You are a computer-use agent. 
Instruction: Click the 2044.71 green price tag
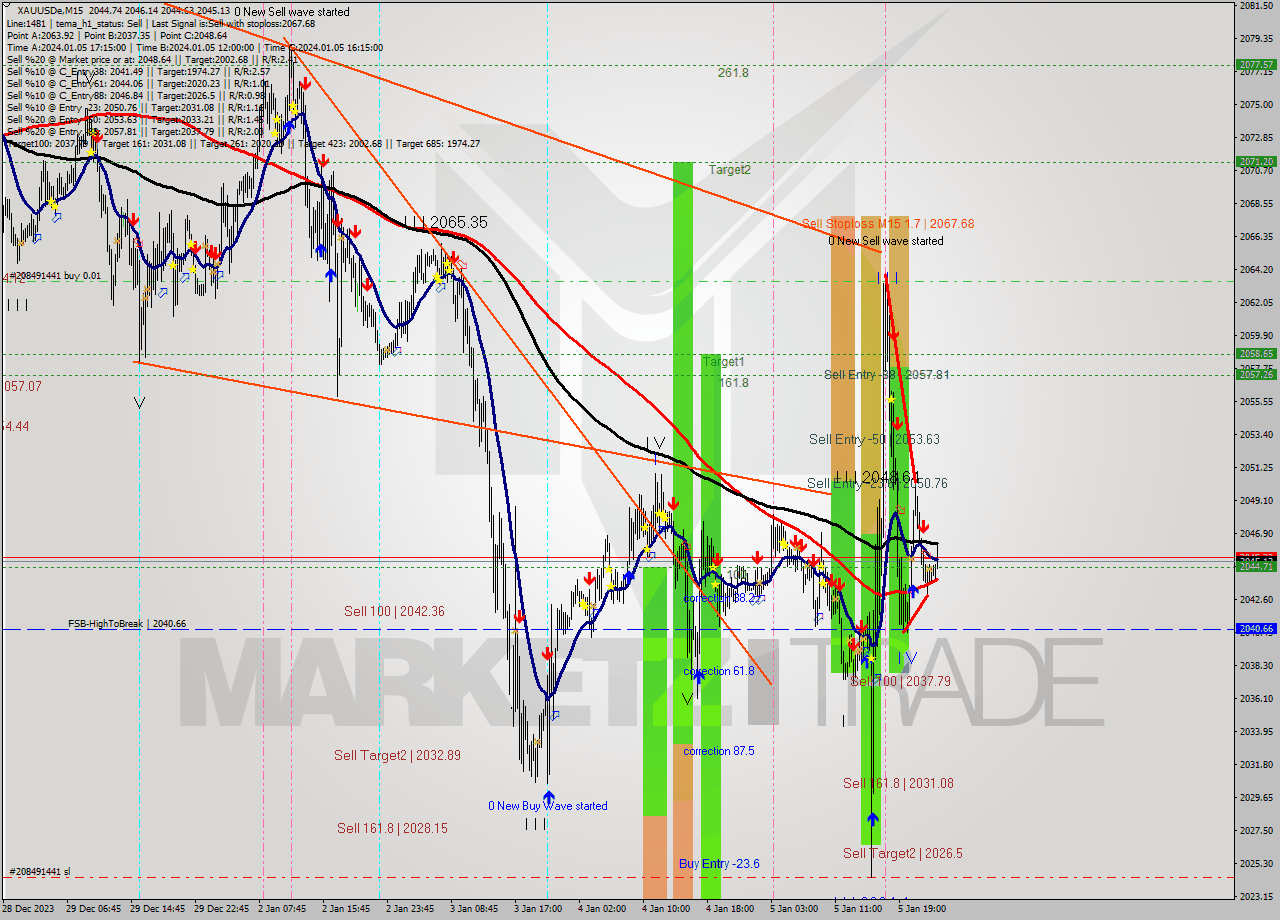(1256, 566)
